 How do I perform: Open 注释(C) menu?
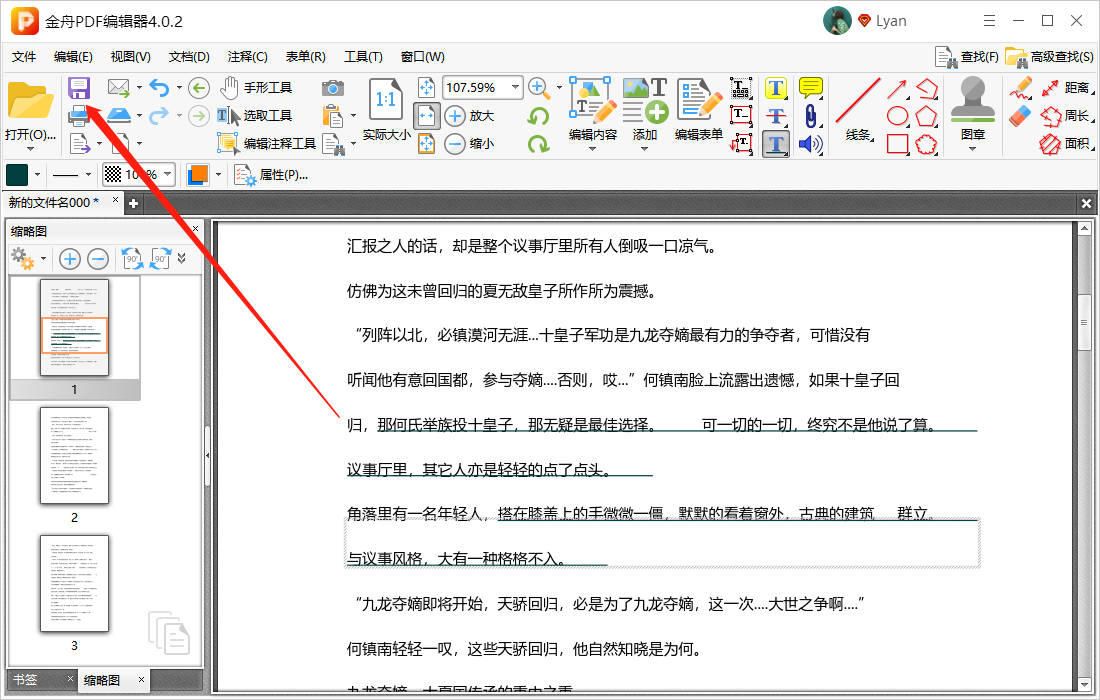[x=248, y=57]
